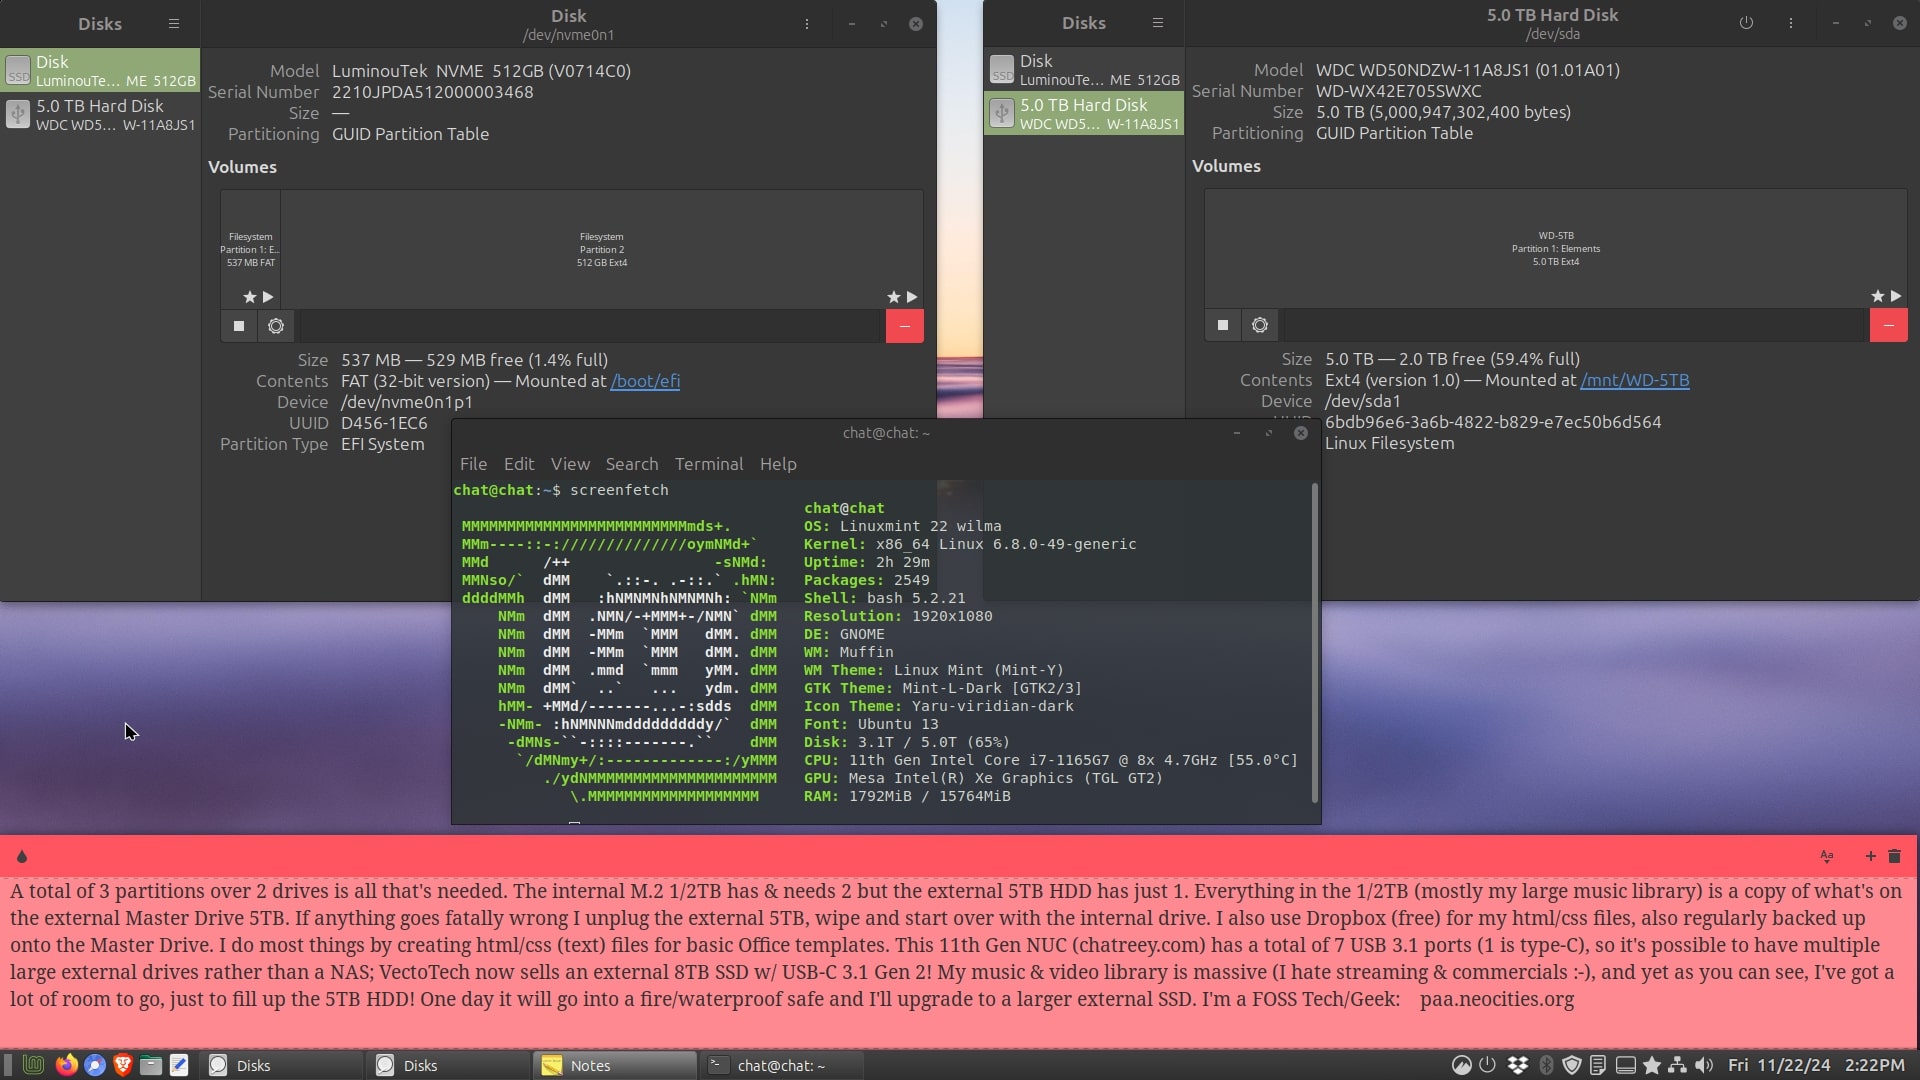1920x1080 pixels.
Task: Open hamburger menu in left Disks sidebar
Action: 173,23
